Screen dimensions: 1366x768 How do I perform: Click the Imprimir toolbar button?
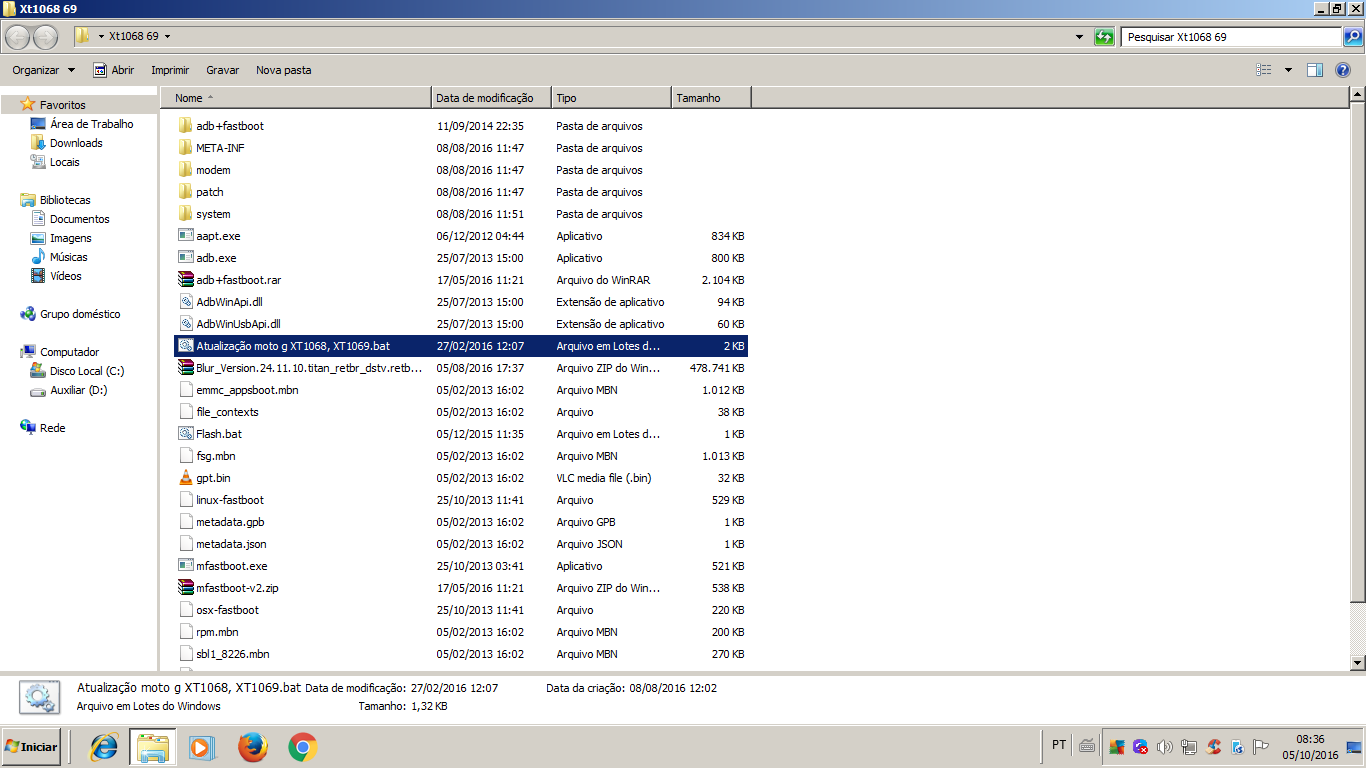click(x=170, y=70)
